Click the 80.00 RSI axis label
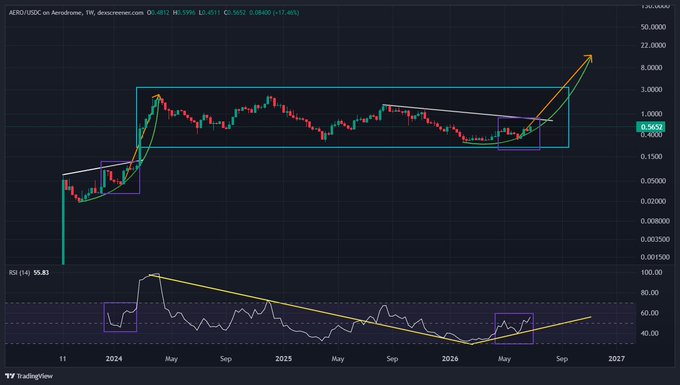Viewport: 680px width, 385px height. 650,293
